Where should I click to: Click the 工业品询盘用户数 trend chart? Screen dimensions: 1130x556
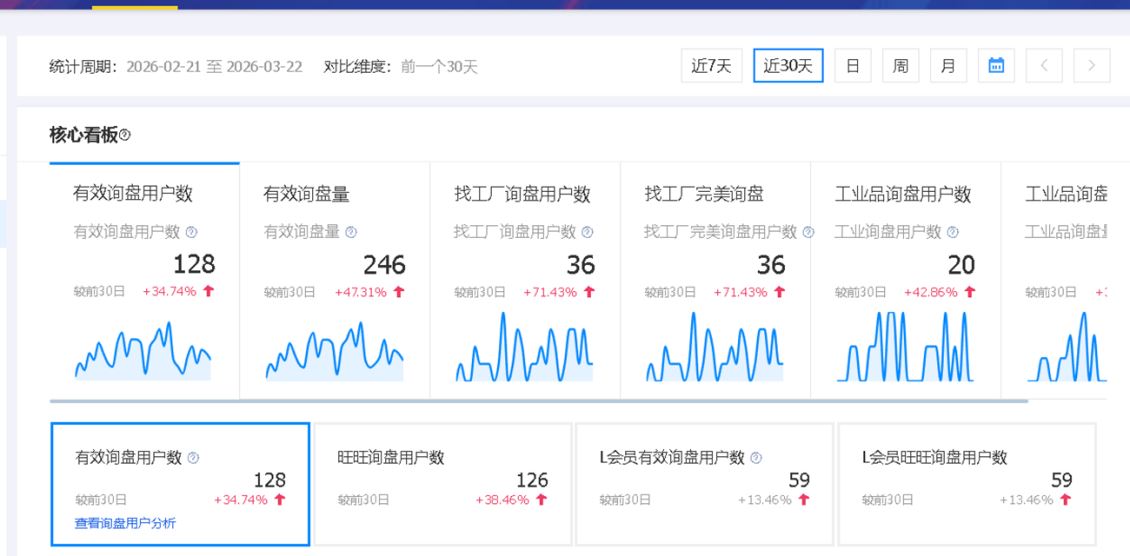pyautogui.click(x=905, y=350)
